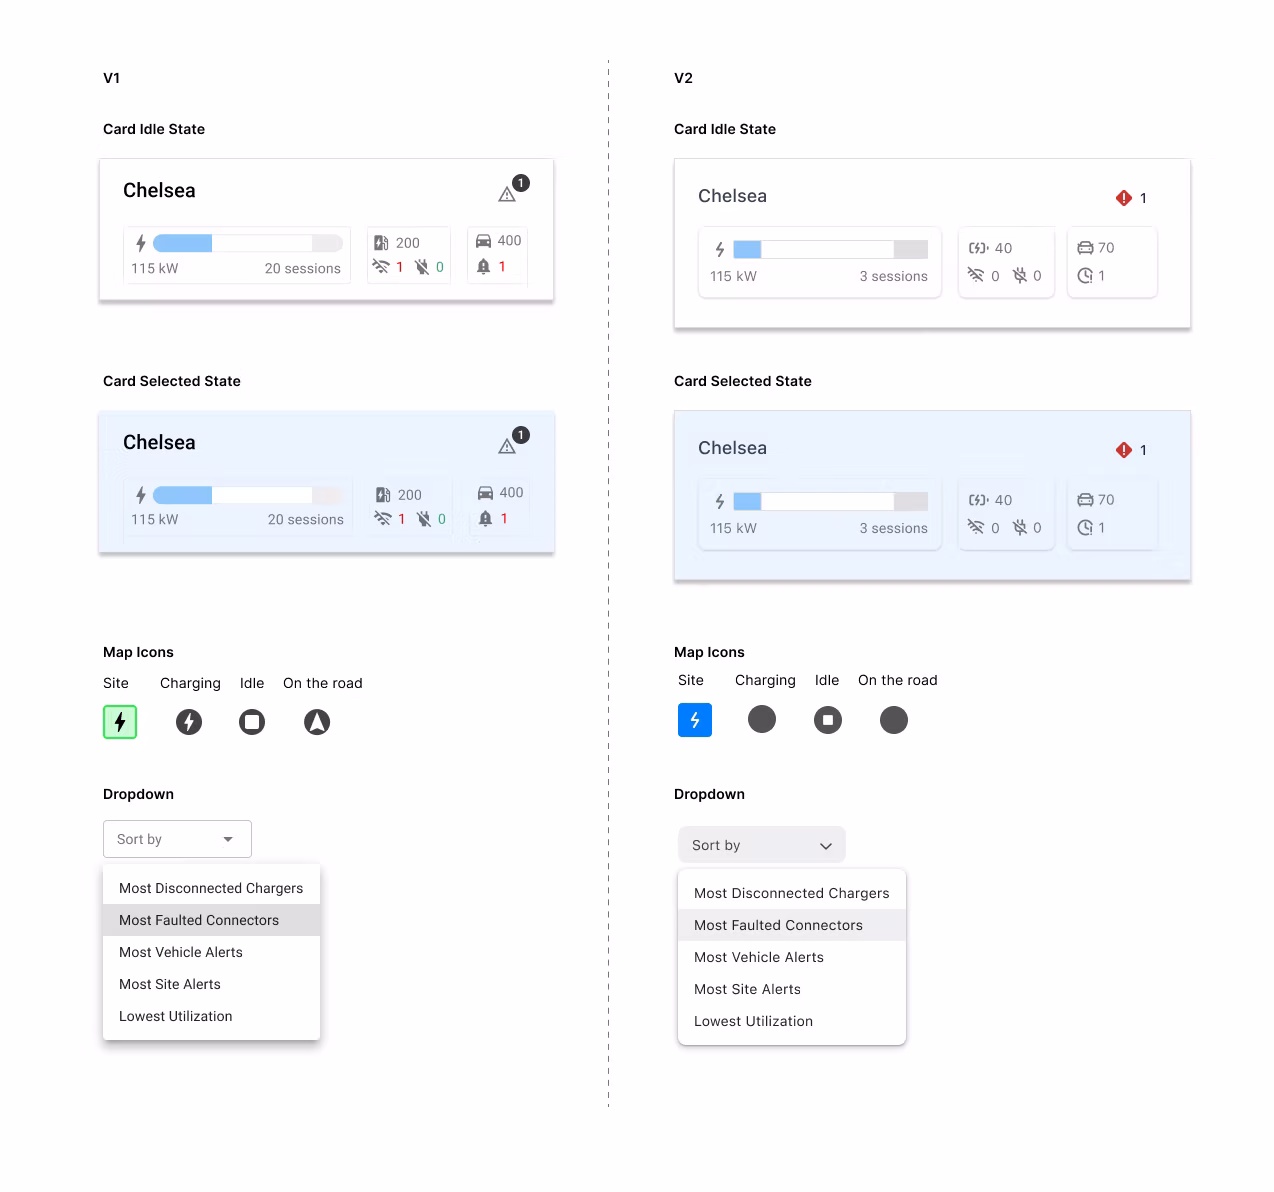This screenshot has height=1192, width=1274.
Task: Click "3 sessions" on V2 idle card
Action: pos(894,276)
